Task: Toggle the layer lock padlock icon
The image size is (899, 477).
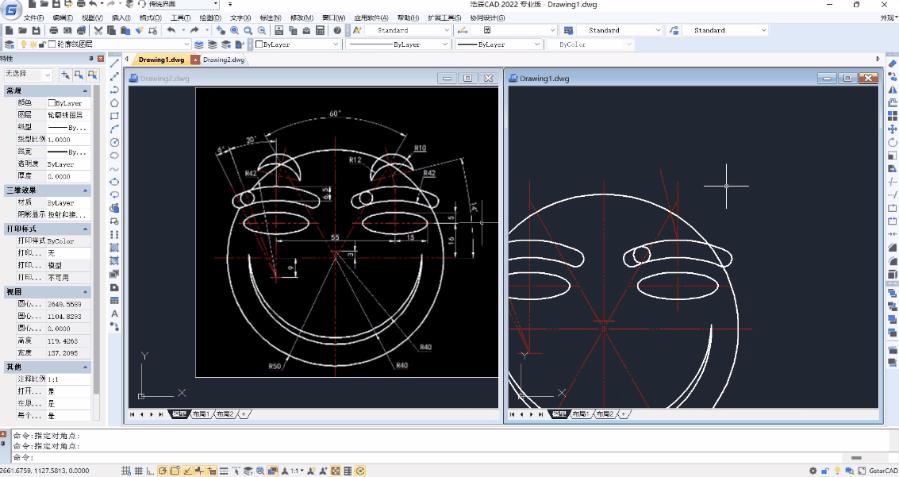Action: tap(41, 45)
